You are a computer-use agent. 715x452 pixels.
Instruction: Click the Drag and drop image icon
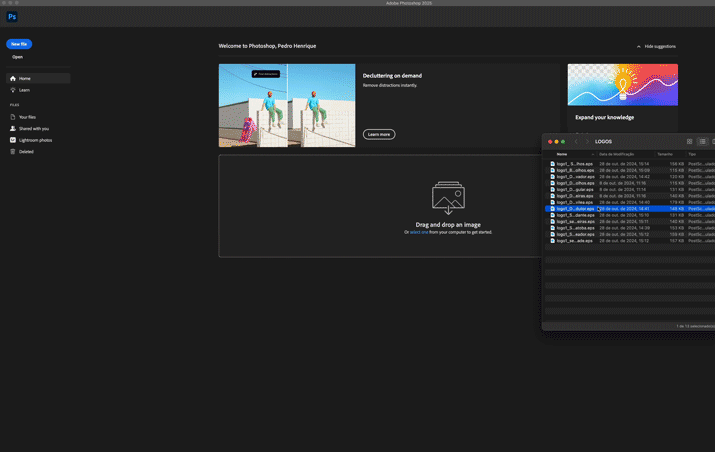(448, 197)
